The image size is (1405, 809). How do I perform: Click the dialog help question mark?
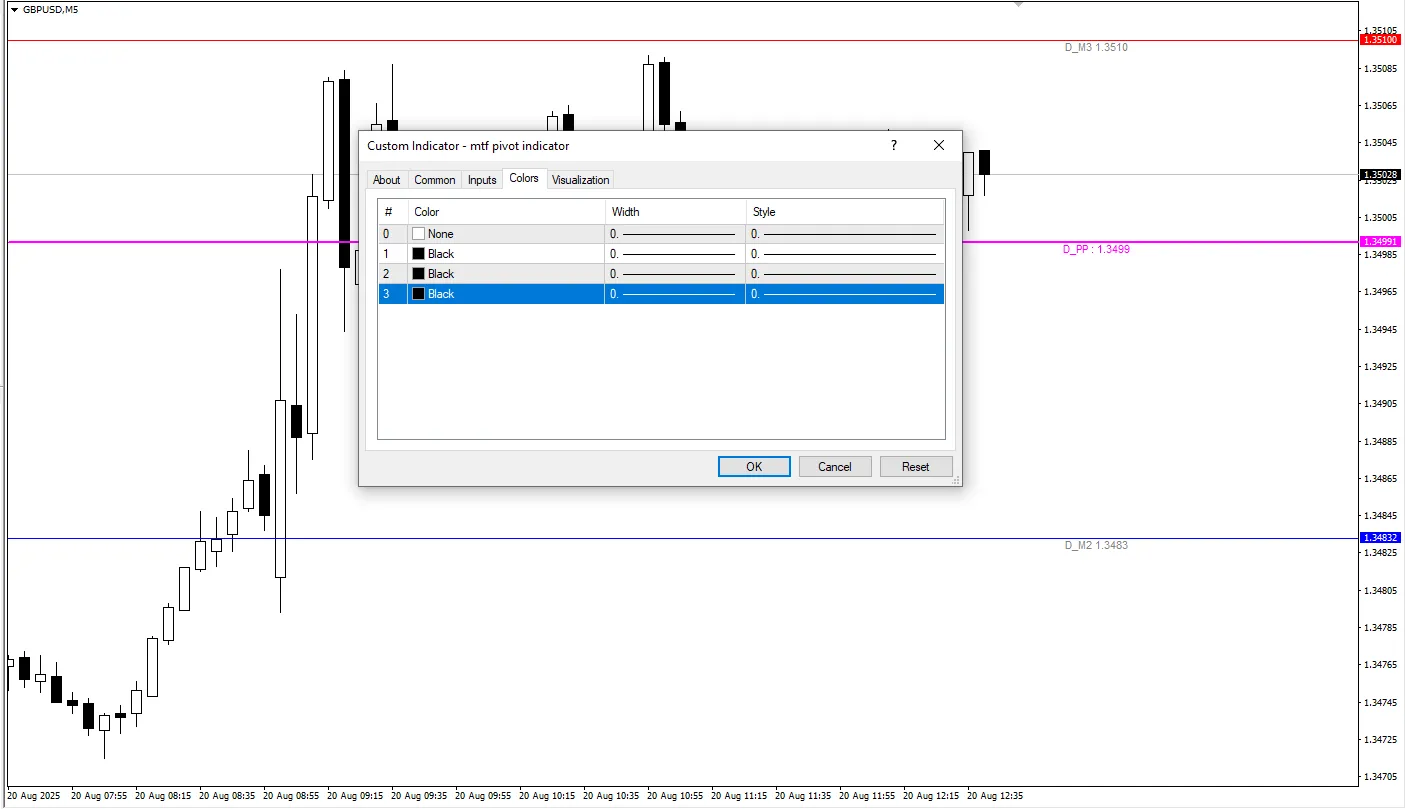click(894, 146)
